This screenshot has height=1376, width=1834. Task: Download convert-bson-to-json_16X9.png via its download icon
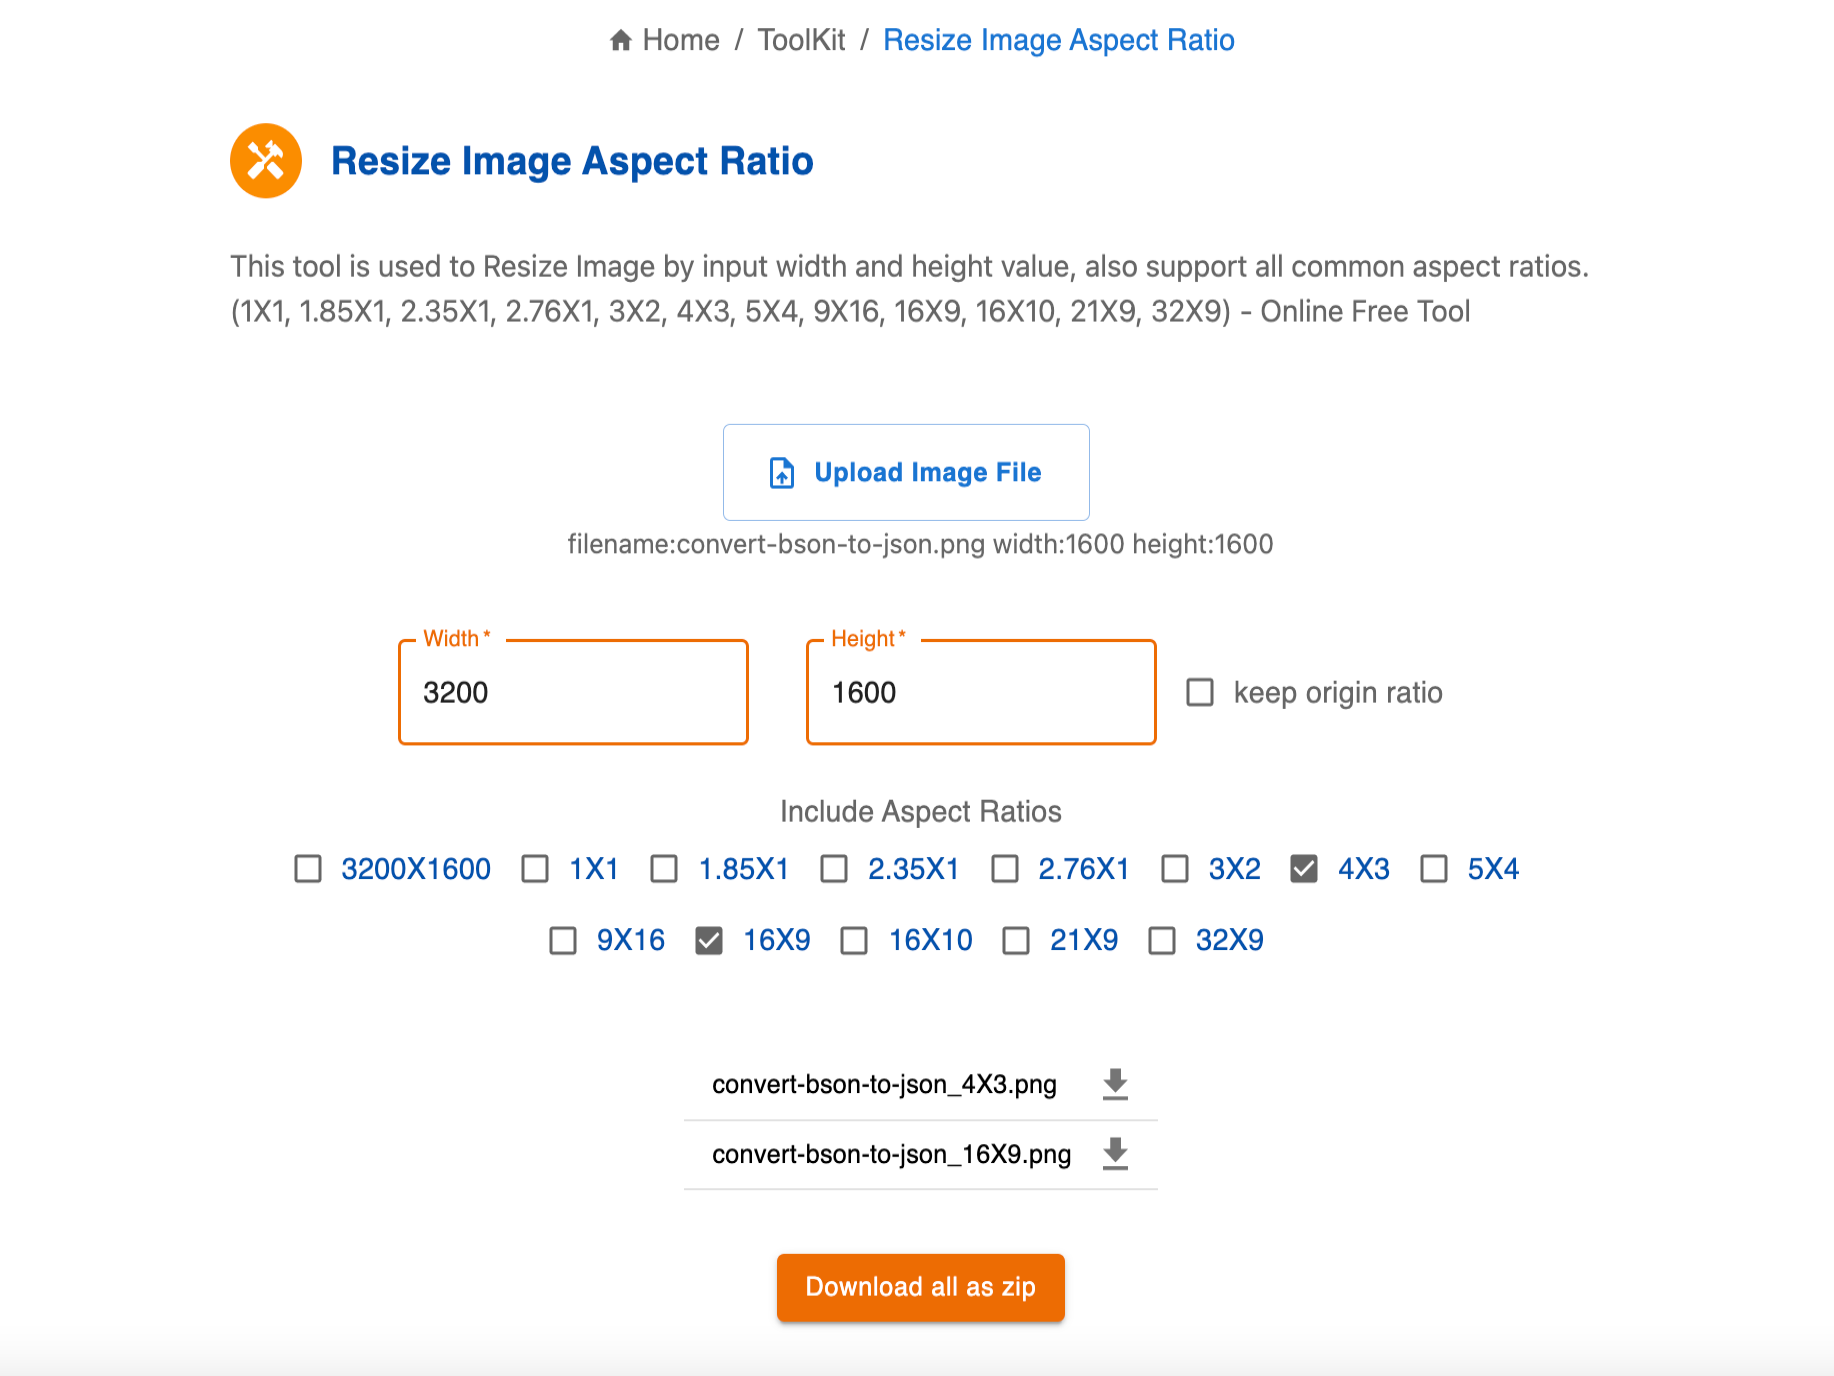(x=1114, y=1153)
